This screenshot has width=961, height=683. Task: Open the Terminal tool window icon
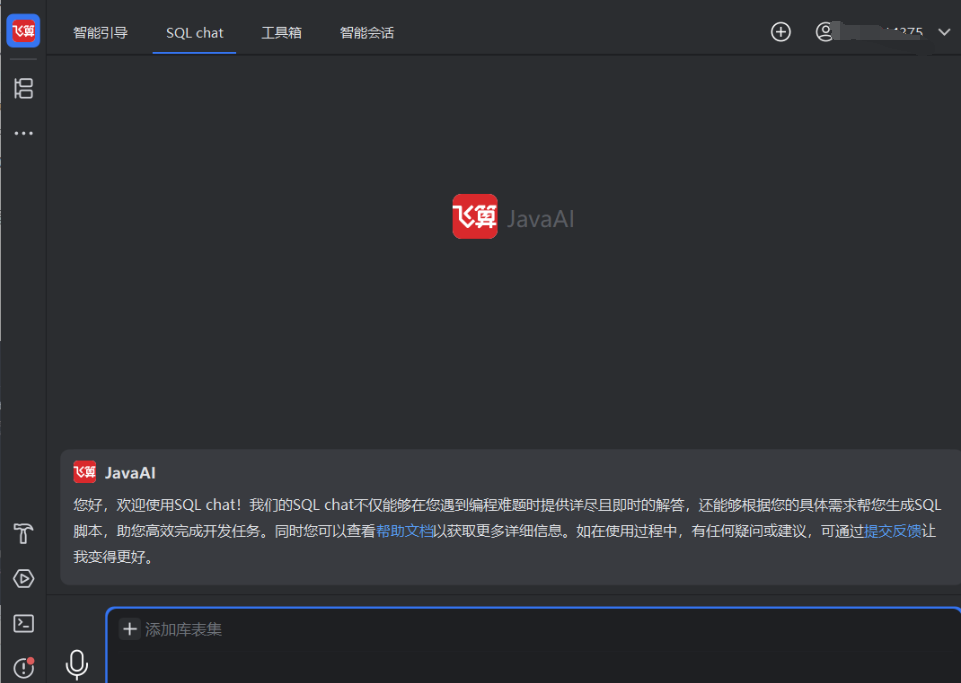point(23,623)
